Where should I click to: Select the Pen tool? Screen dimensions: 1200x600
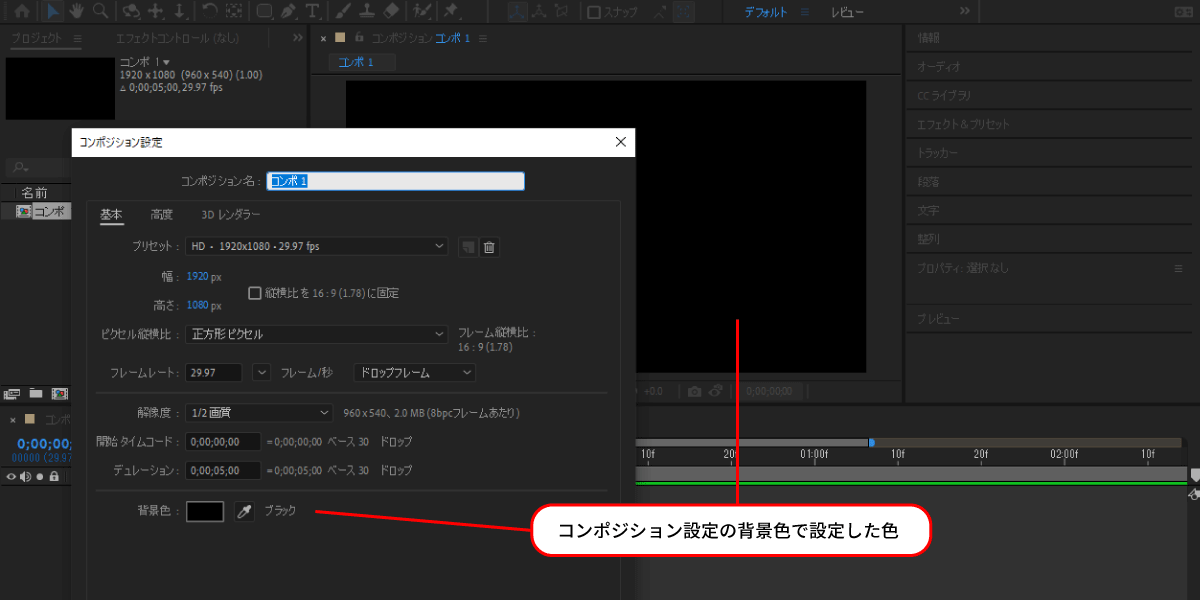[288, 12]
